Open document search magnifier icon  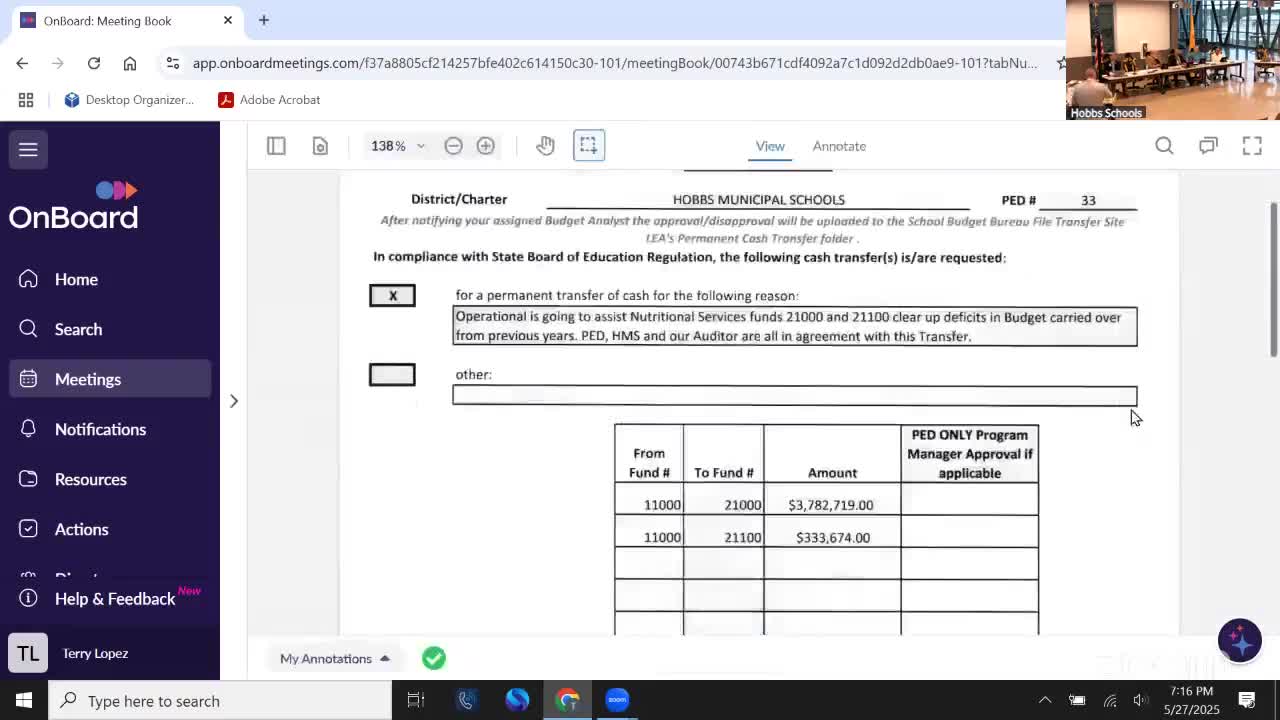(1164, 146)
